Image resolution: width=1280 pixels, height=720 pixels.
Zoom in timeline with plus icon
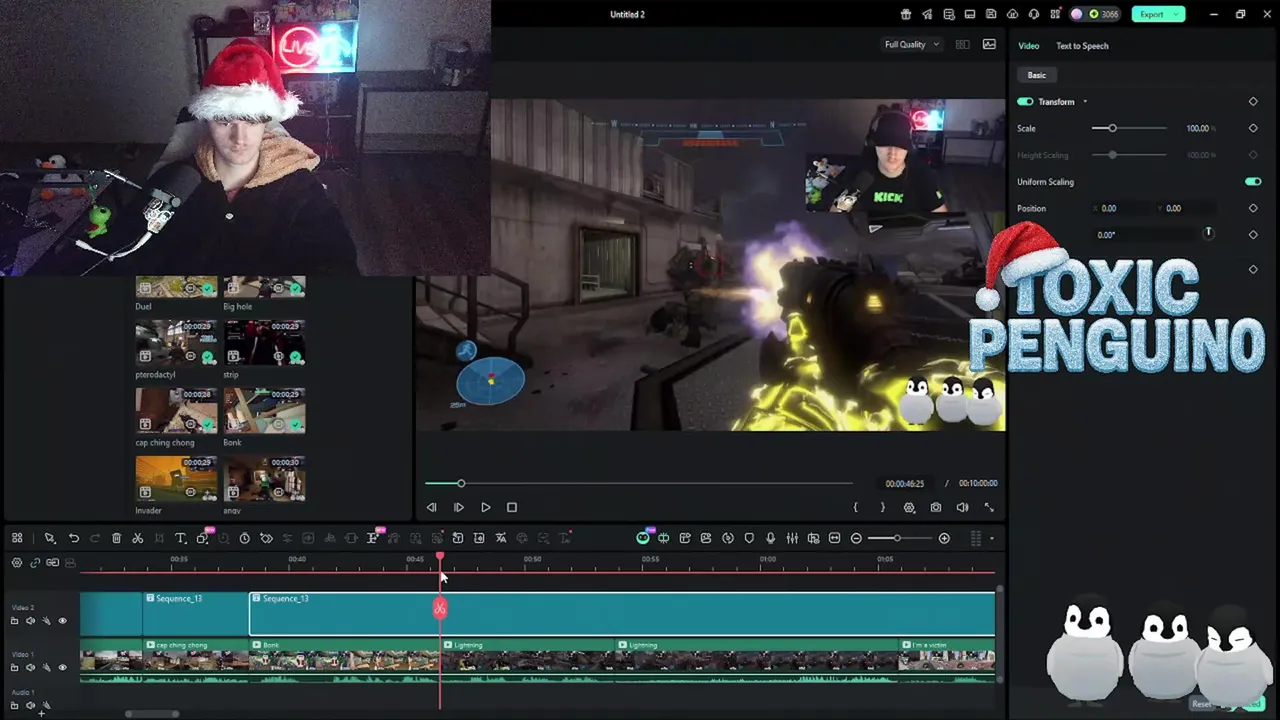[x=944, y=538]
